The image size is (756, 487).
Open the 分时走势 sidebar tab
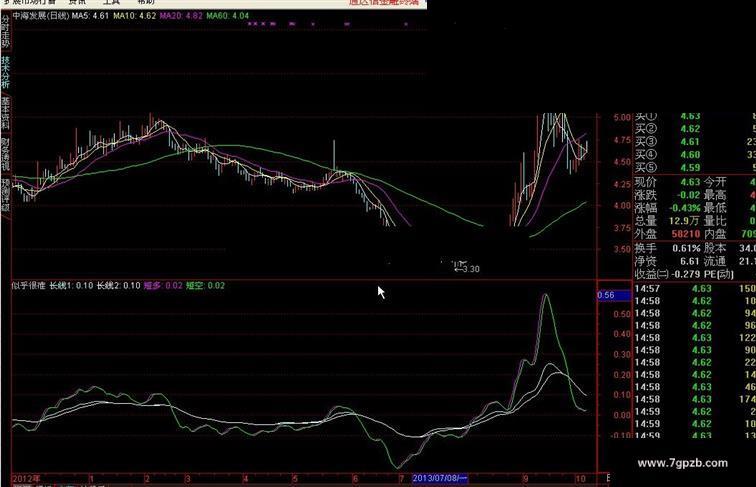pos(5,32)
